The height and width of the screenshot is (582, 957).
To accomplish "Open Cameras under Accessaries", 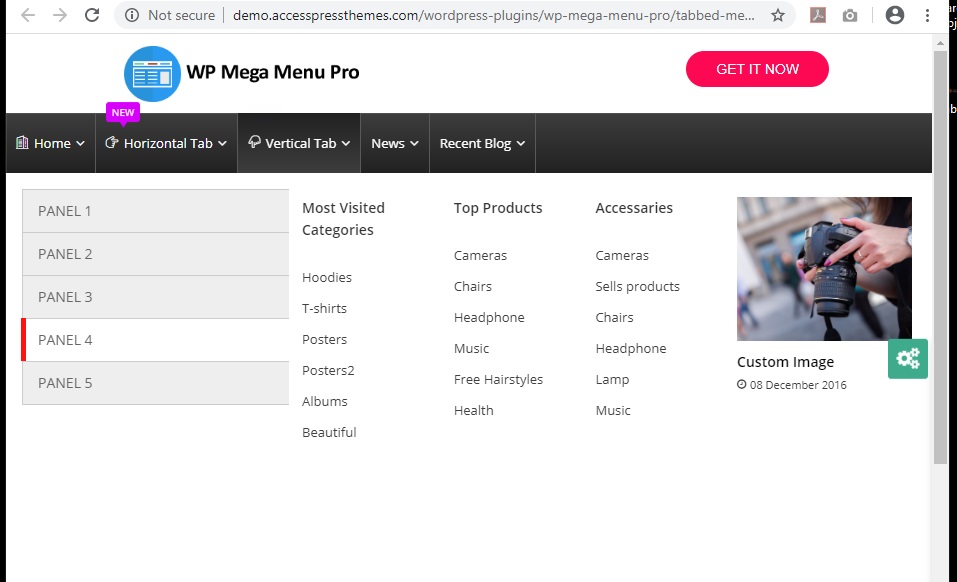I will click(x=622, y=256).
